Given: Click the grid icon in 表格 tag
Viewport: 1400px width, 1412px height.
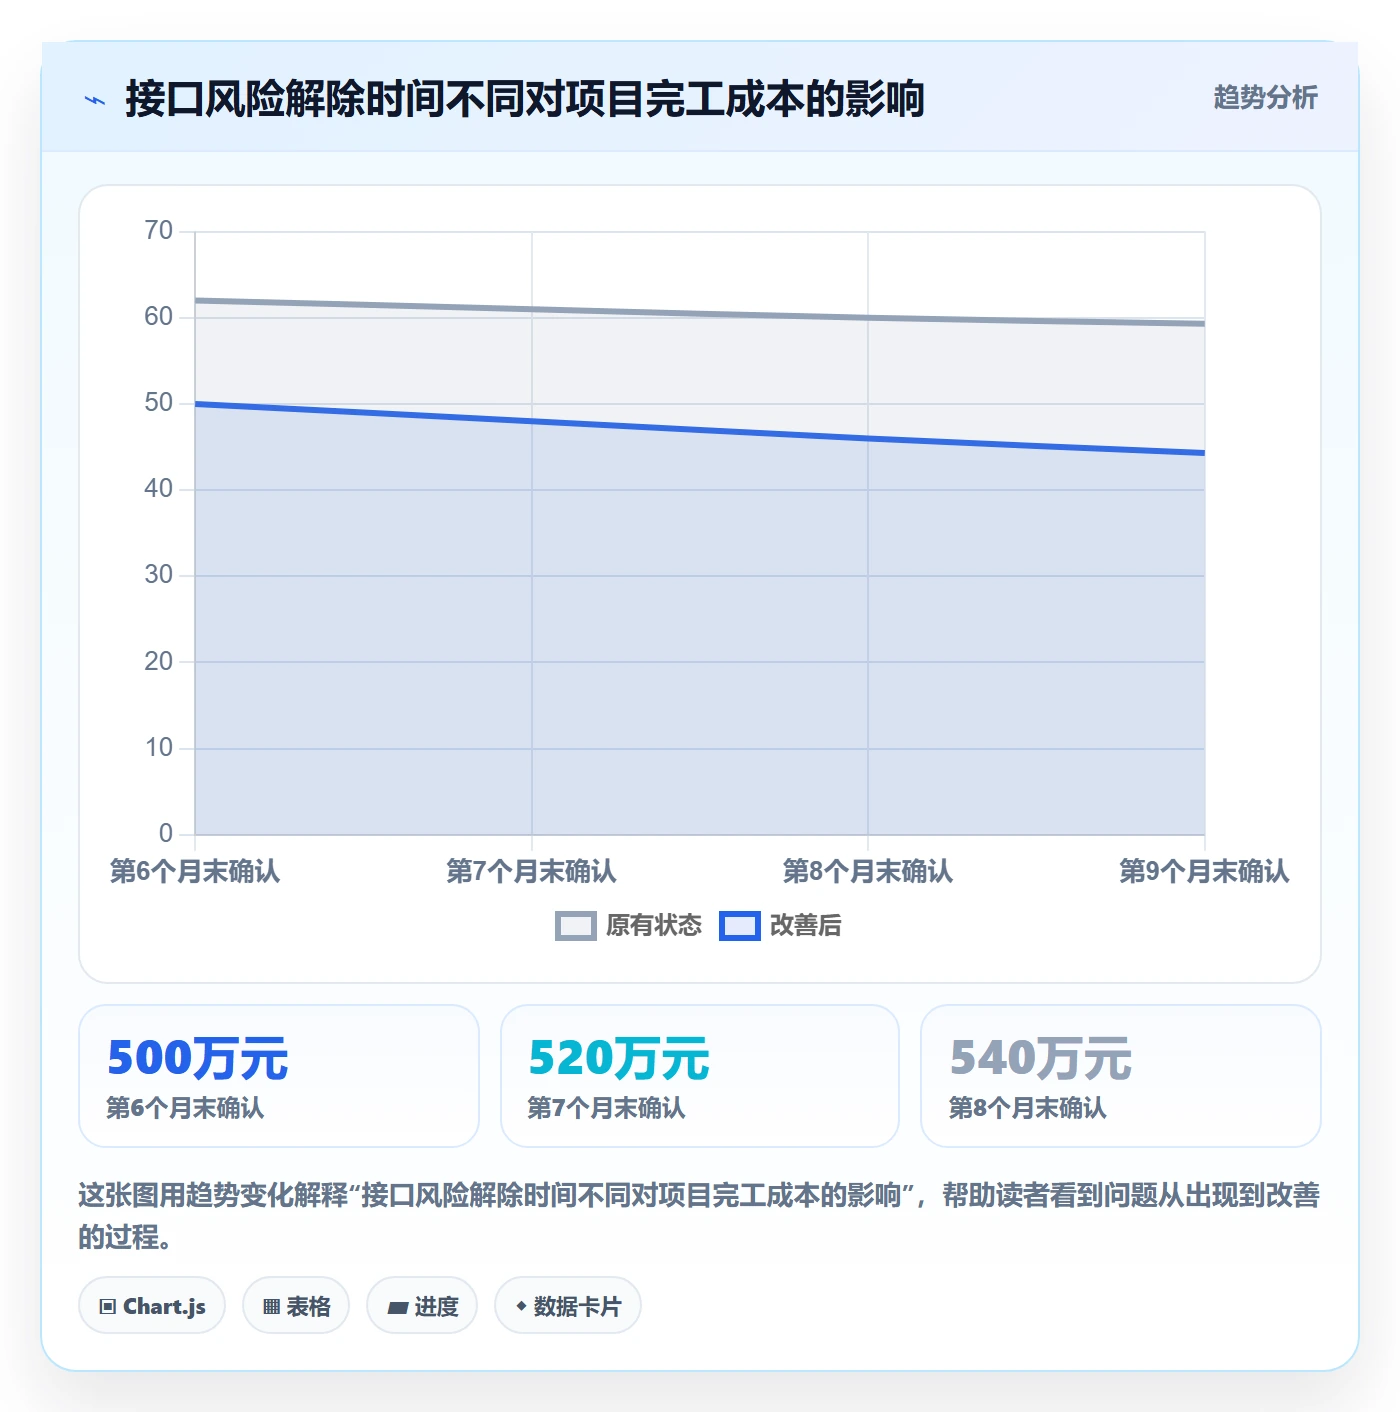Looking at the screenshot, I should coord(271,1306).
